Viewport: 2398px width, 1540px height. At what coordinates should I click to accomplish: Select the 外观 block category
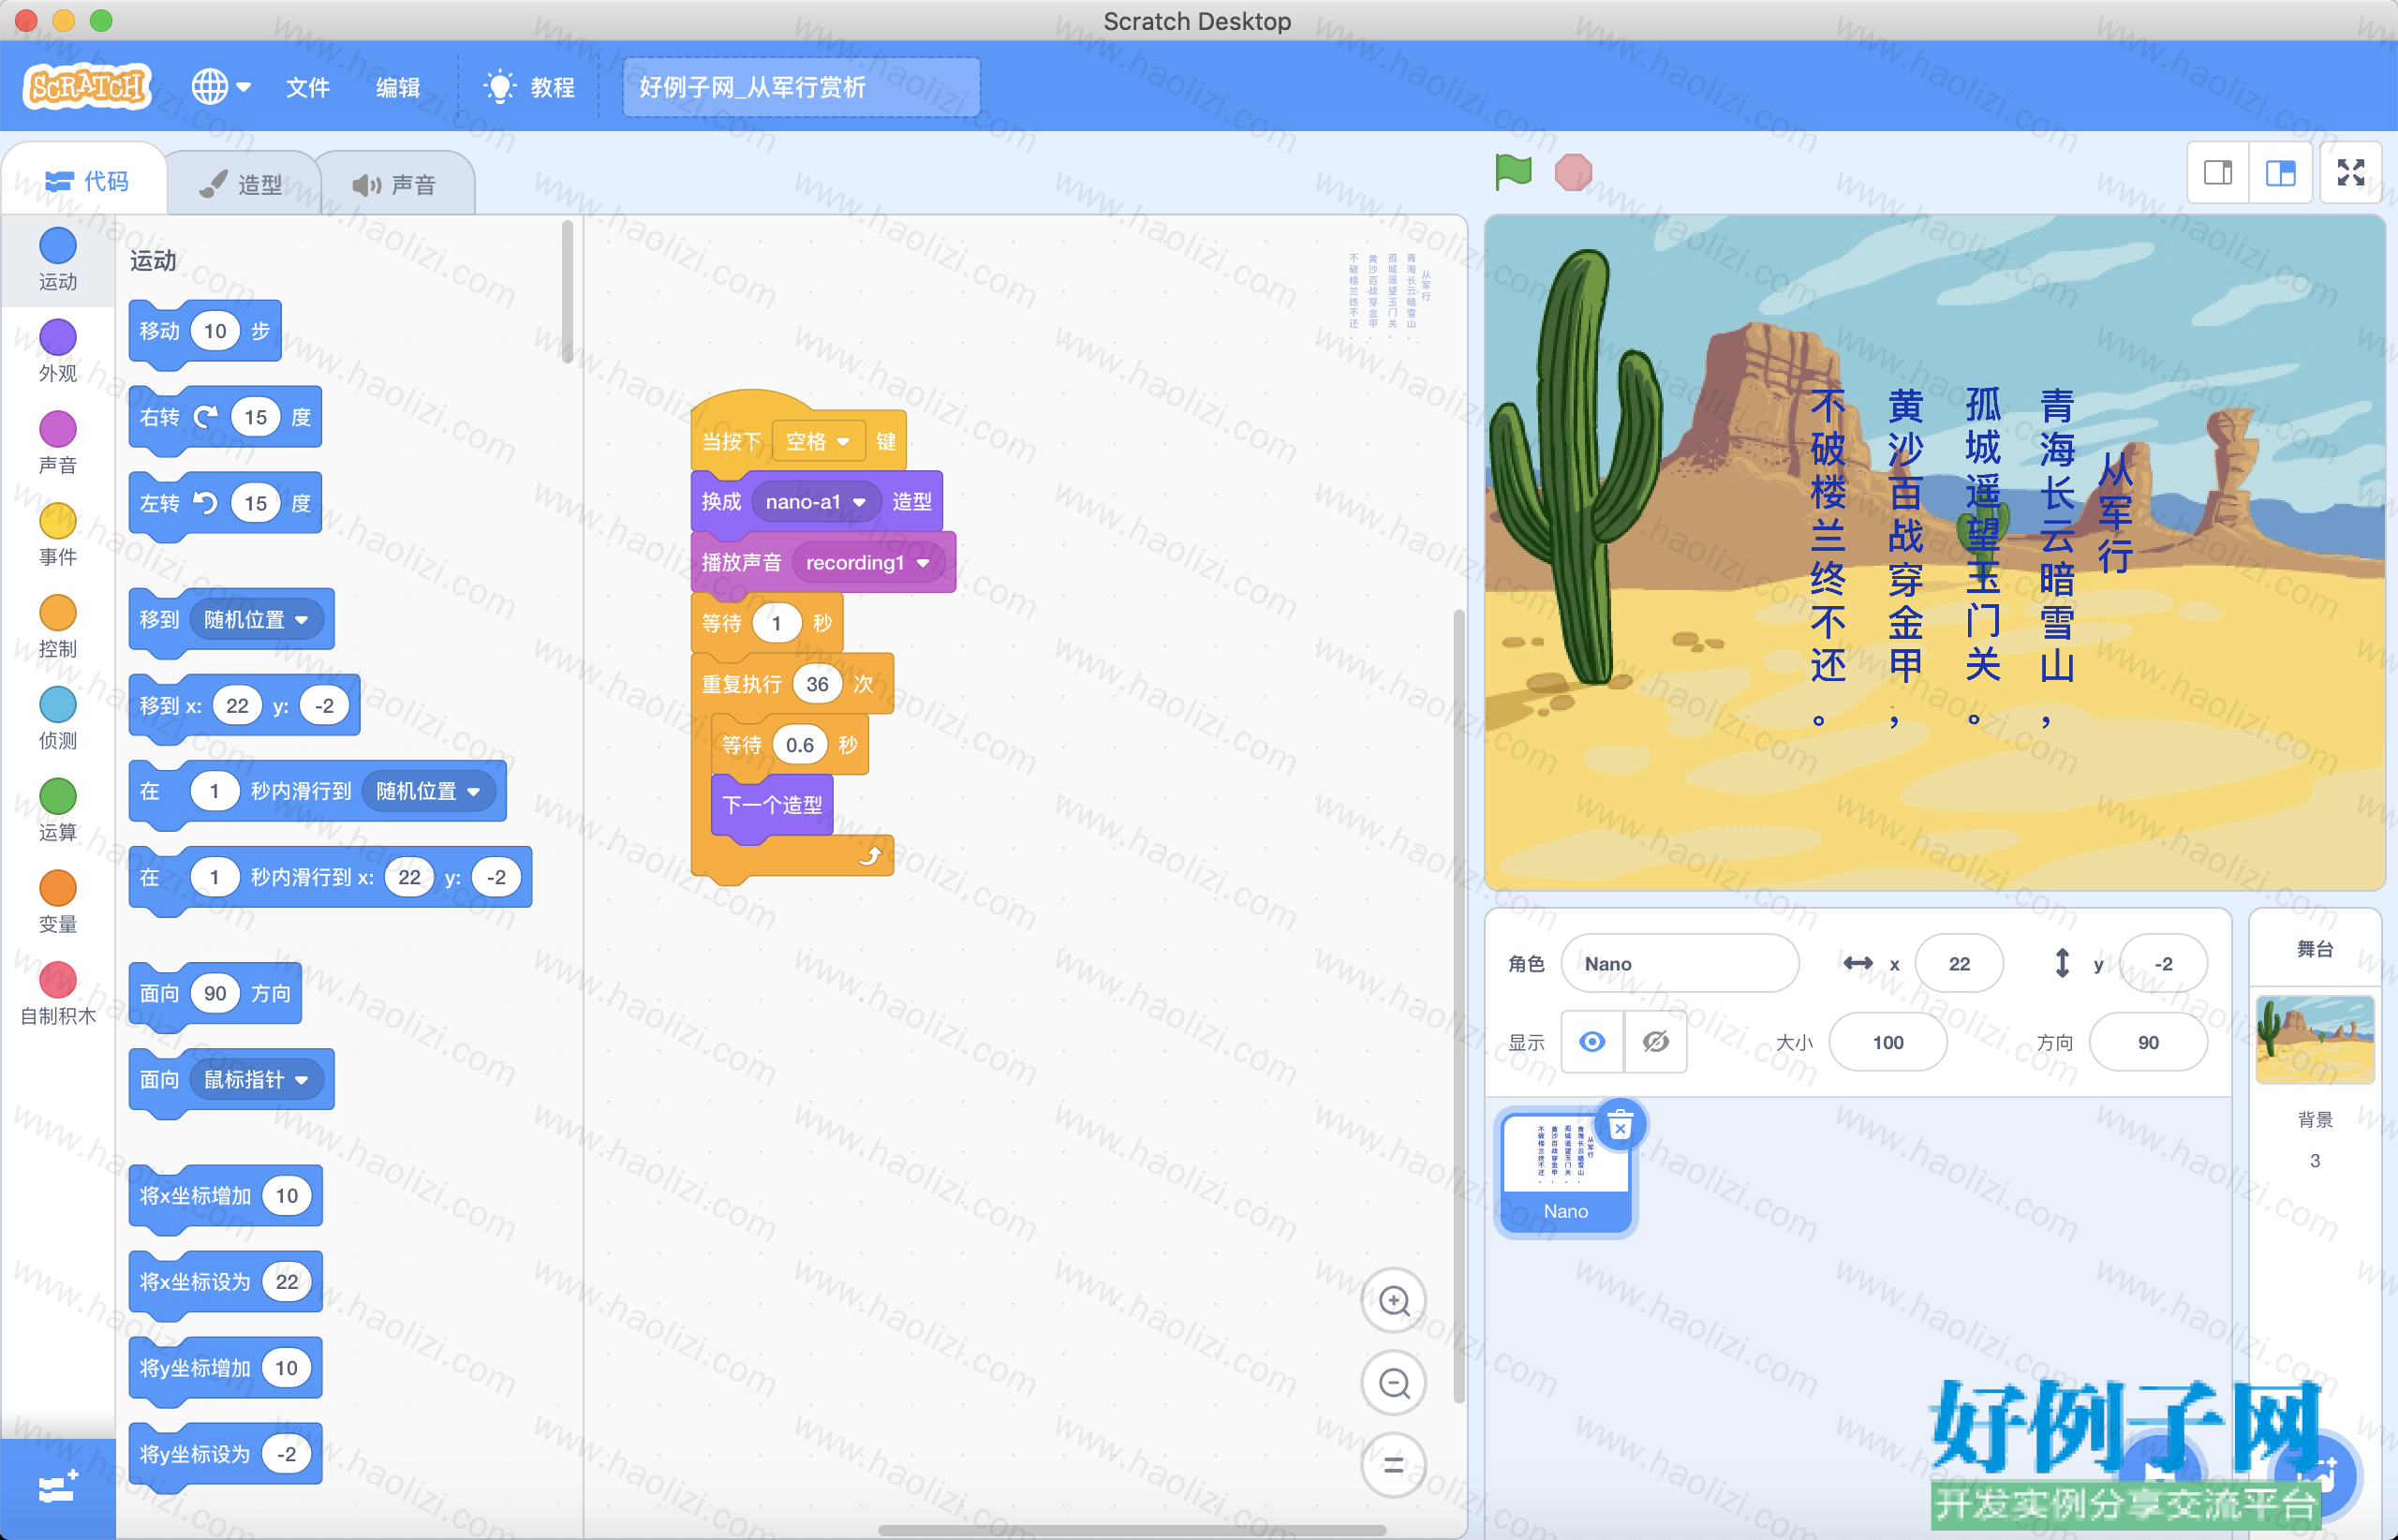point(58,352)
